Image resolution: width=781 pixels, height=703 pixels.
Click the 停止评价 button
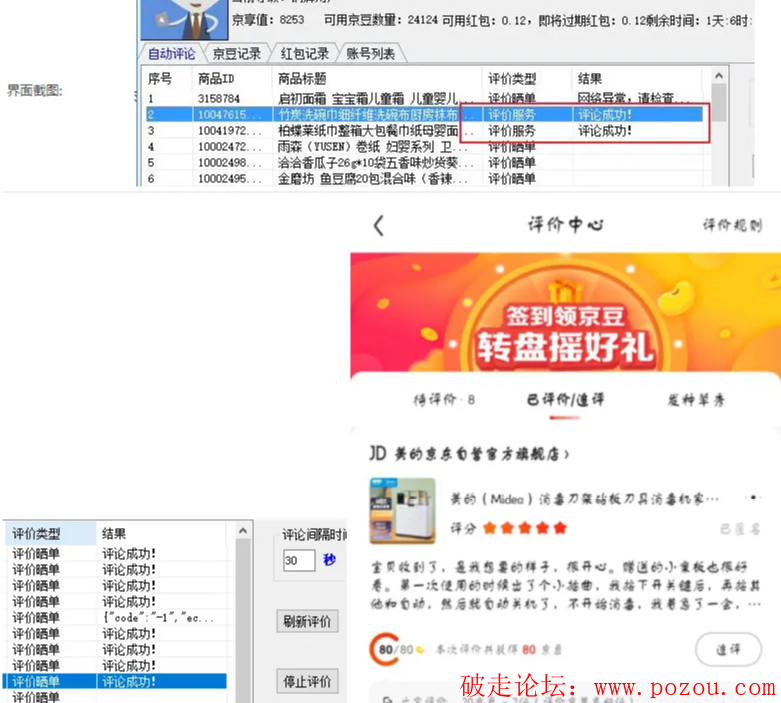click(307, 681)
